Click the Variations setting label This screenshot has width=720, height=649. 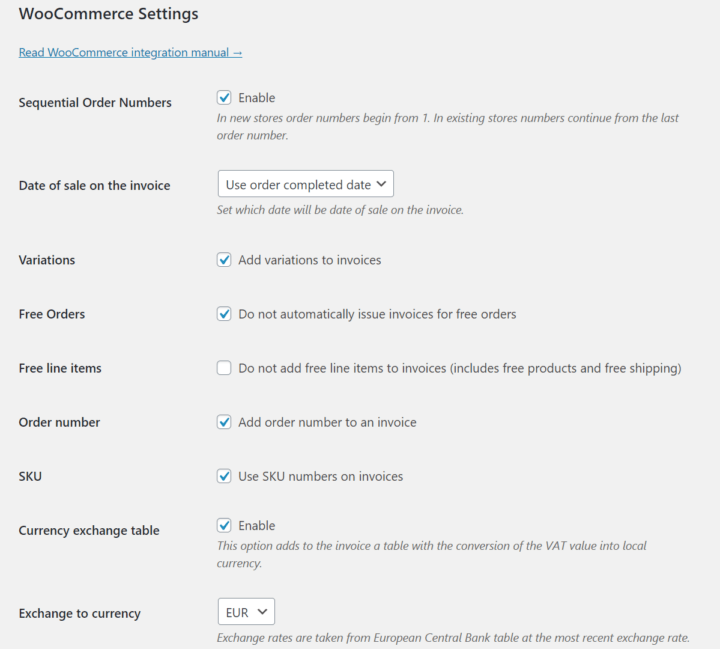pyautogui.click(x=47, y=260)
